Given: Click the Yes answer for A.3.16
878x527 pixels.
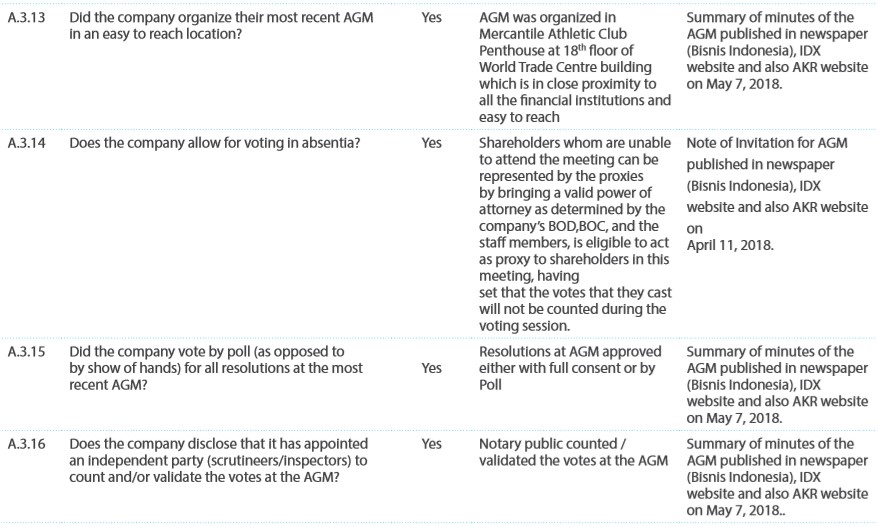Looking at the screenshot, I should pyautogui.click(x=431, y=444).
